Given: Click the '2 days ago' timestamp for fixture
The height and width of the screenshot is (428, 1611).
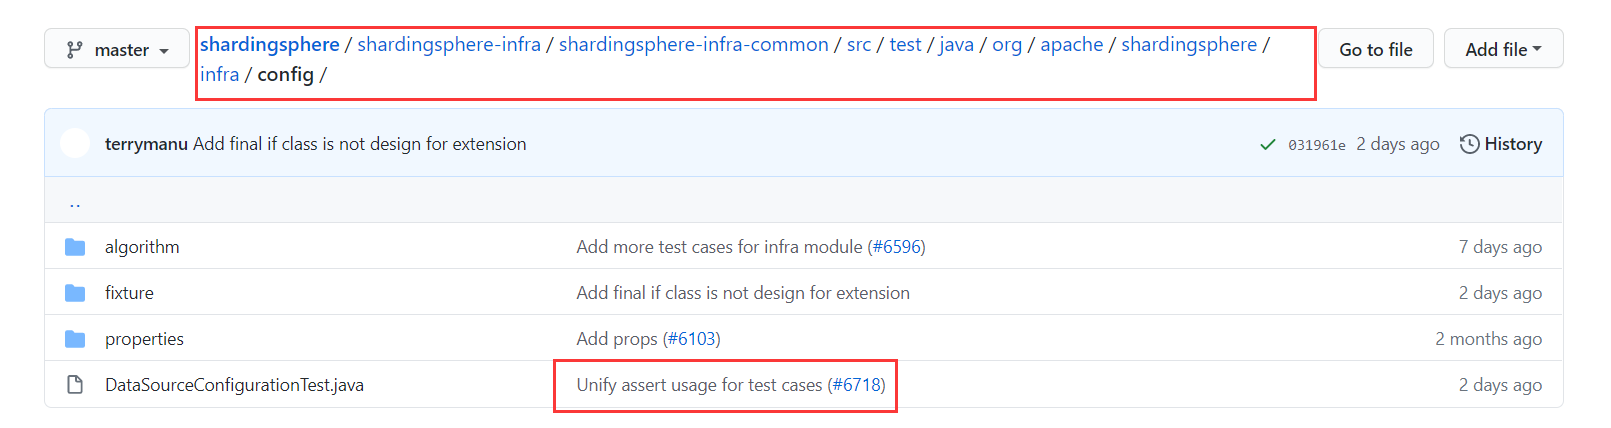Looking at the screenshot, I should (x=1500, y=293).
